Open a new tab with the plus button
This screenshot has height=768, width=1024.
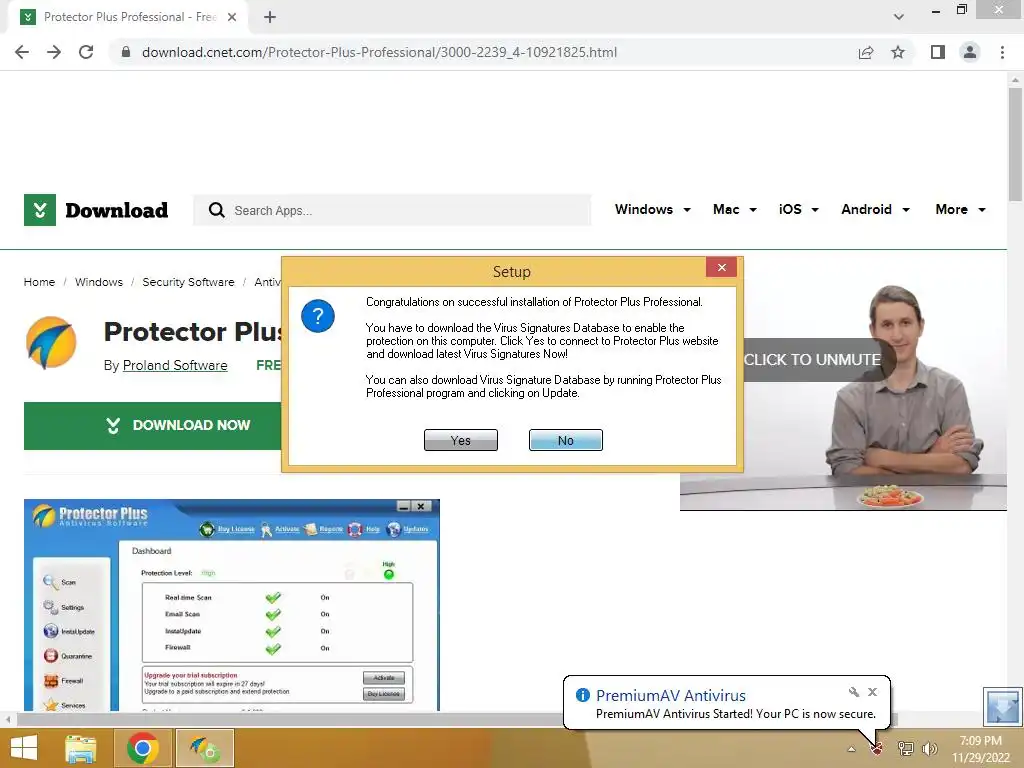[270, 17]
